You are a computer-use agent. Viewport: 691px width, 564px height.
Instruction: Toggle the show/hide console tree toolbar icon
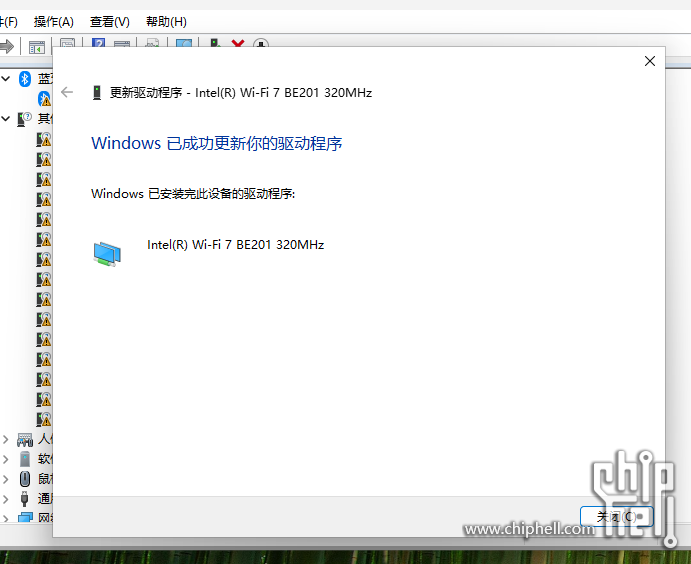pos(37,47)
